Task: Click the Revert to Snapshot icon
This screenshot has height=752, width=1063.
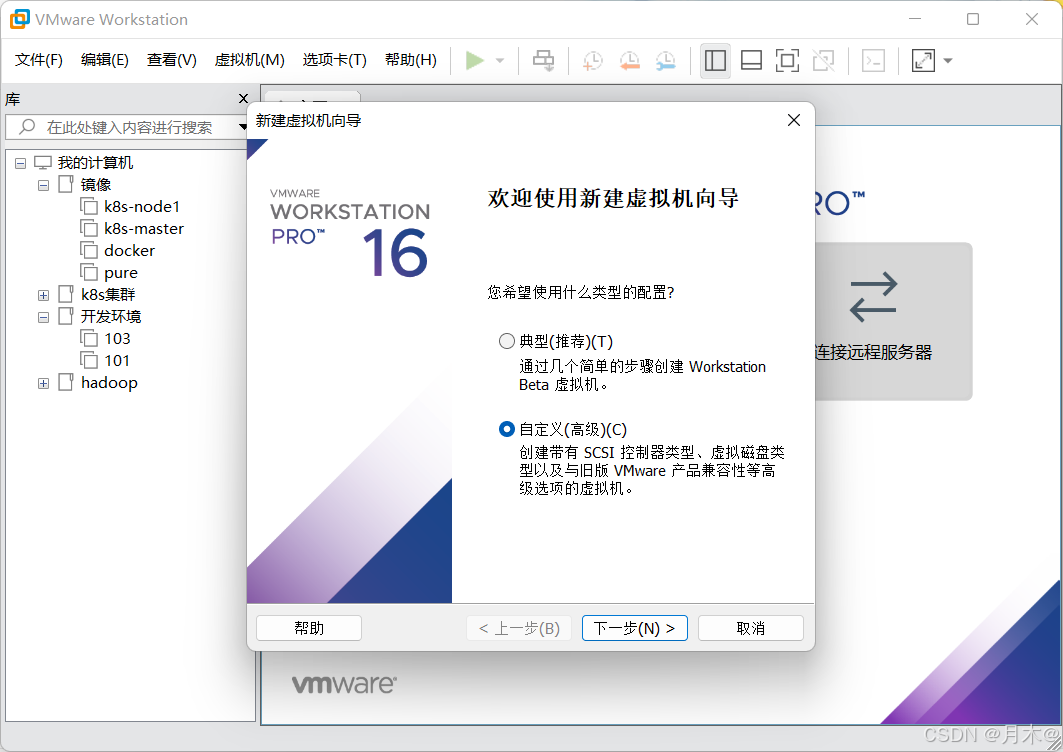Action: pyautogui.click(x=629, y=60)
